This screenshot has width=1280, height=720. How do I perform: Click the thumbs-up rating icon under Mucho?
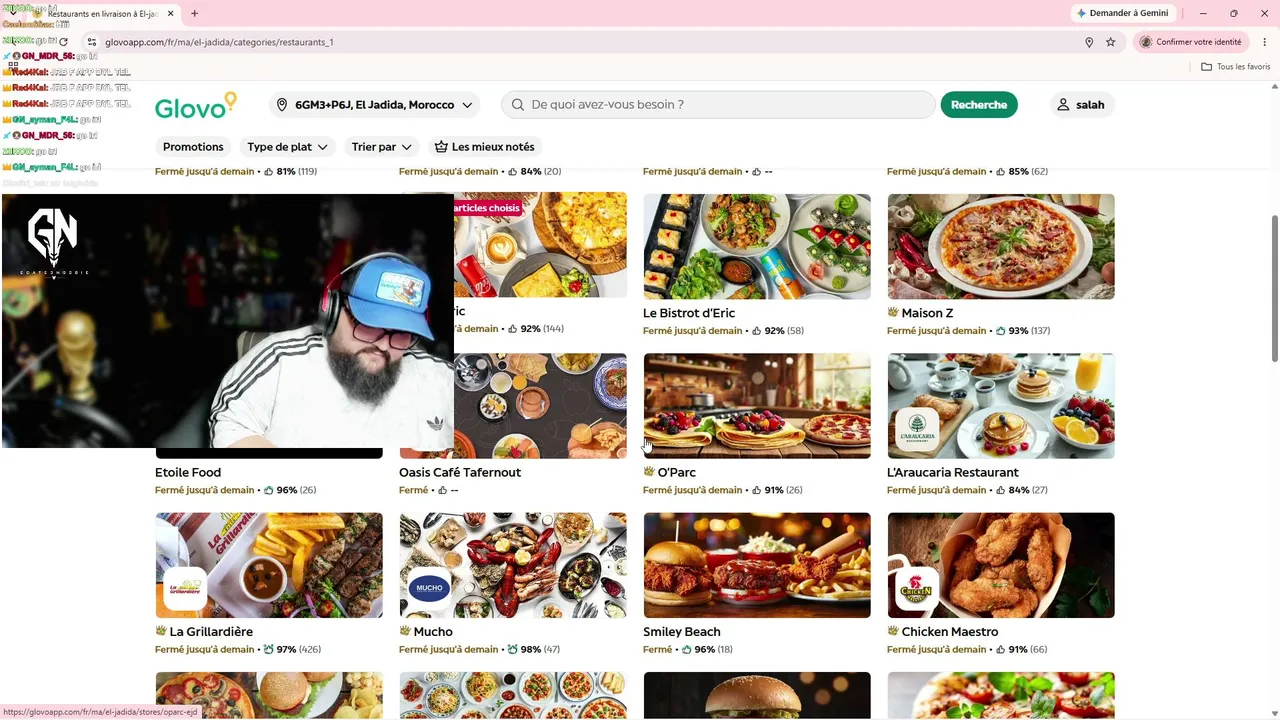(512, 650)
